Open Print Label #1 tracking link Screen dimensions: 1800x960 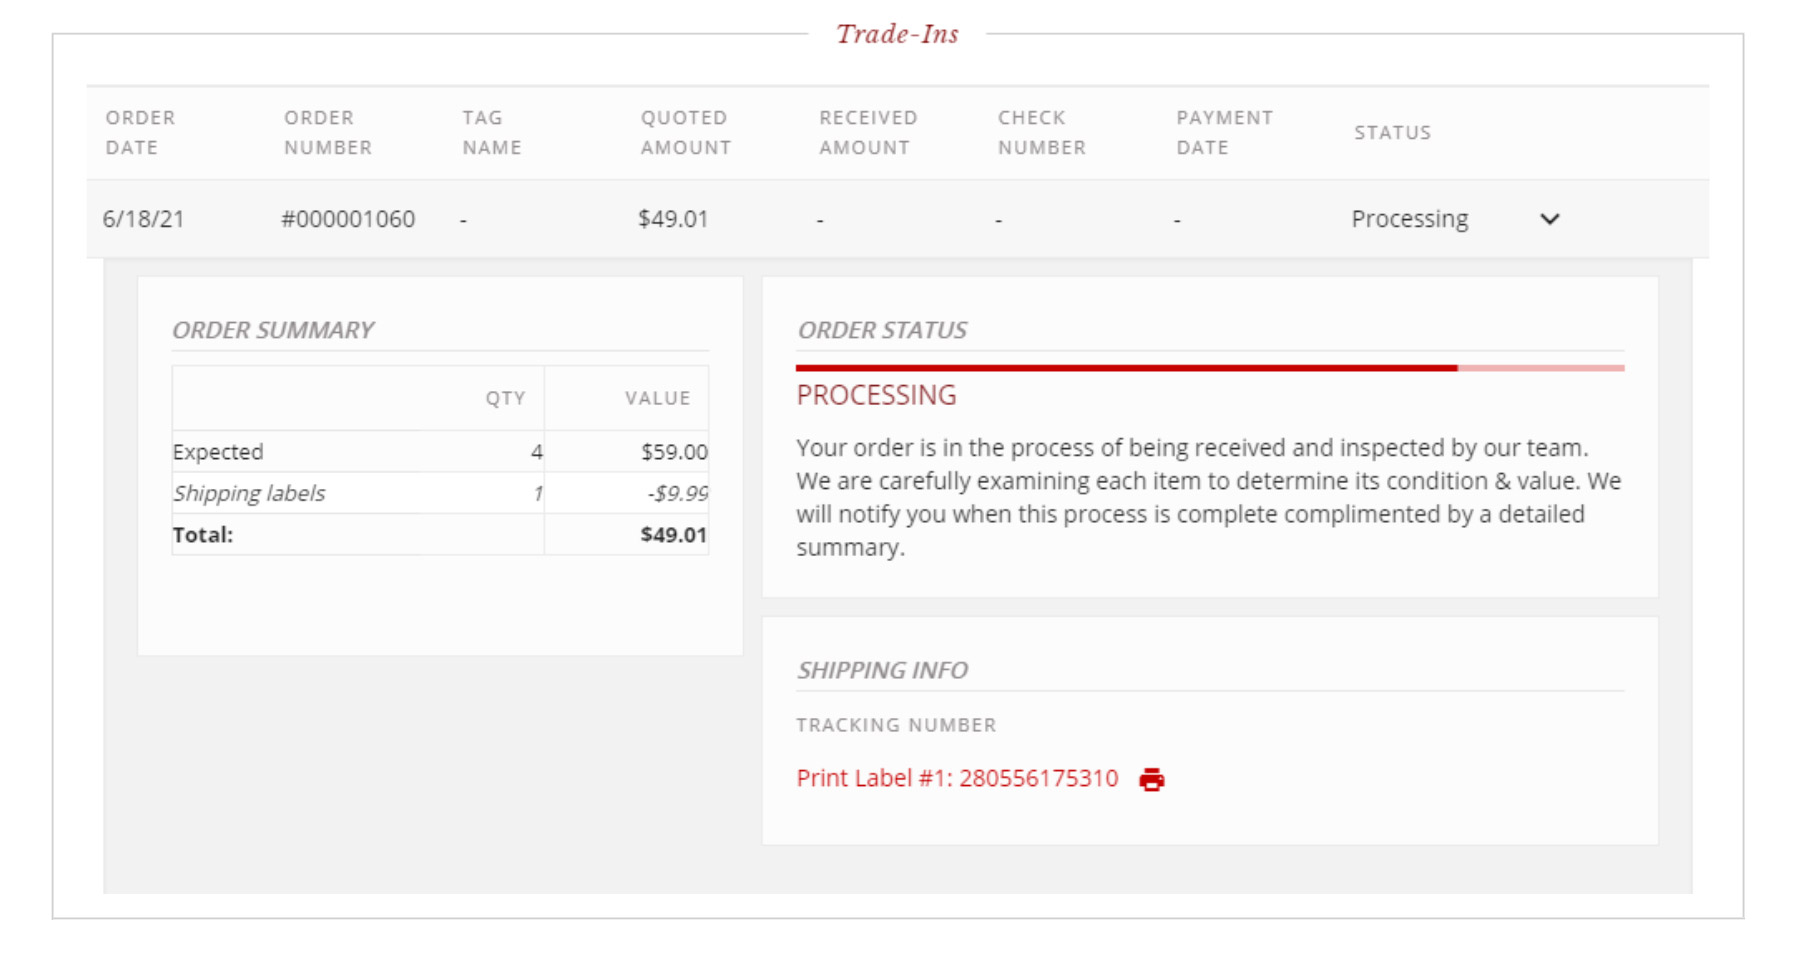pos(957,778)
